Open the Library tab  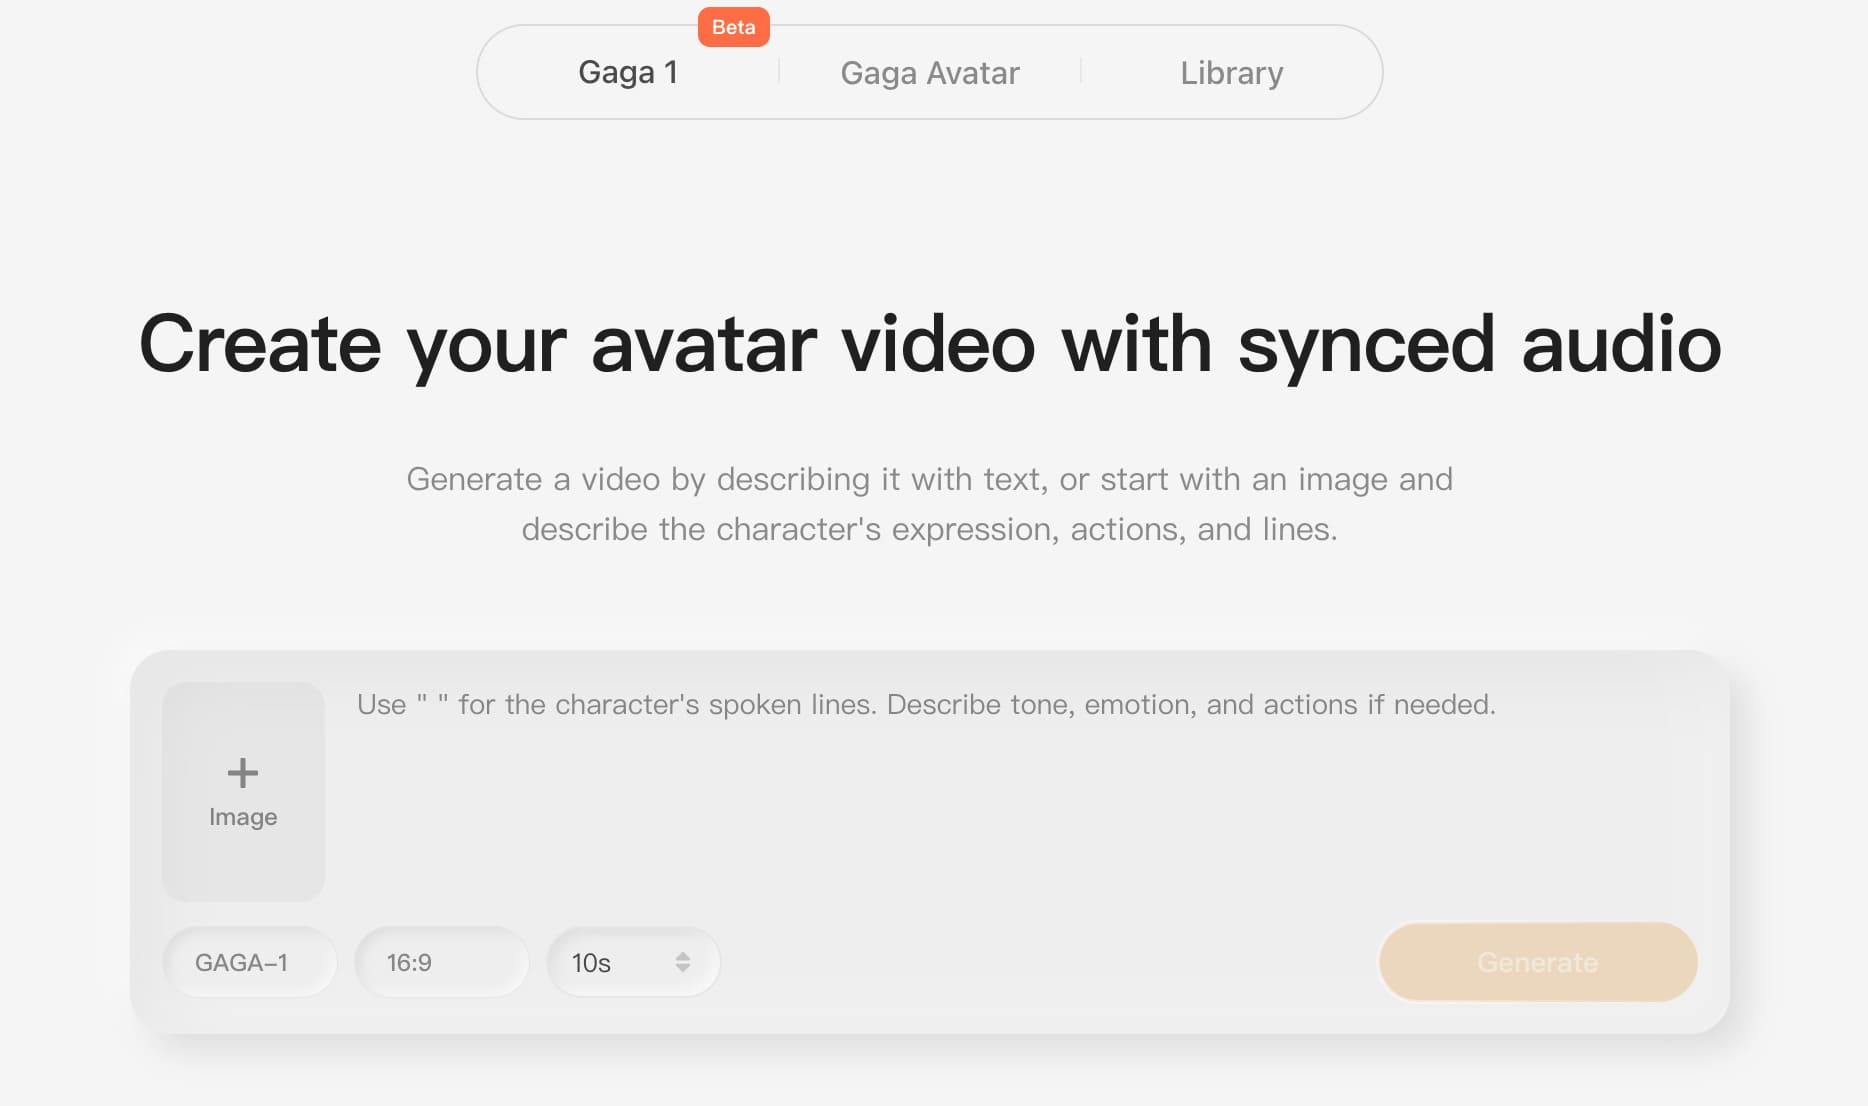1232,73
